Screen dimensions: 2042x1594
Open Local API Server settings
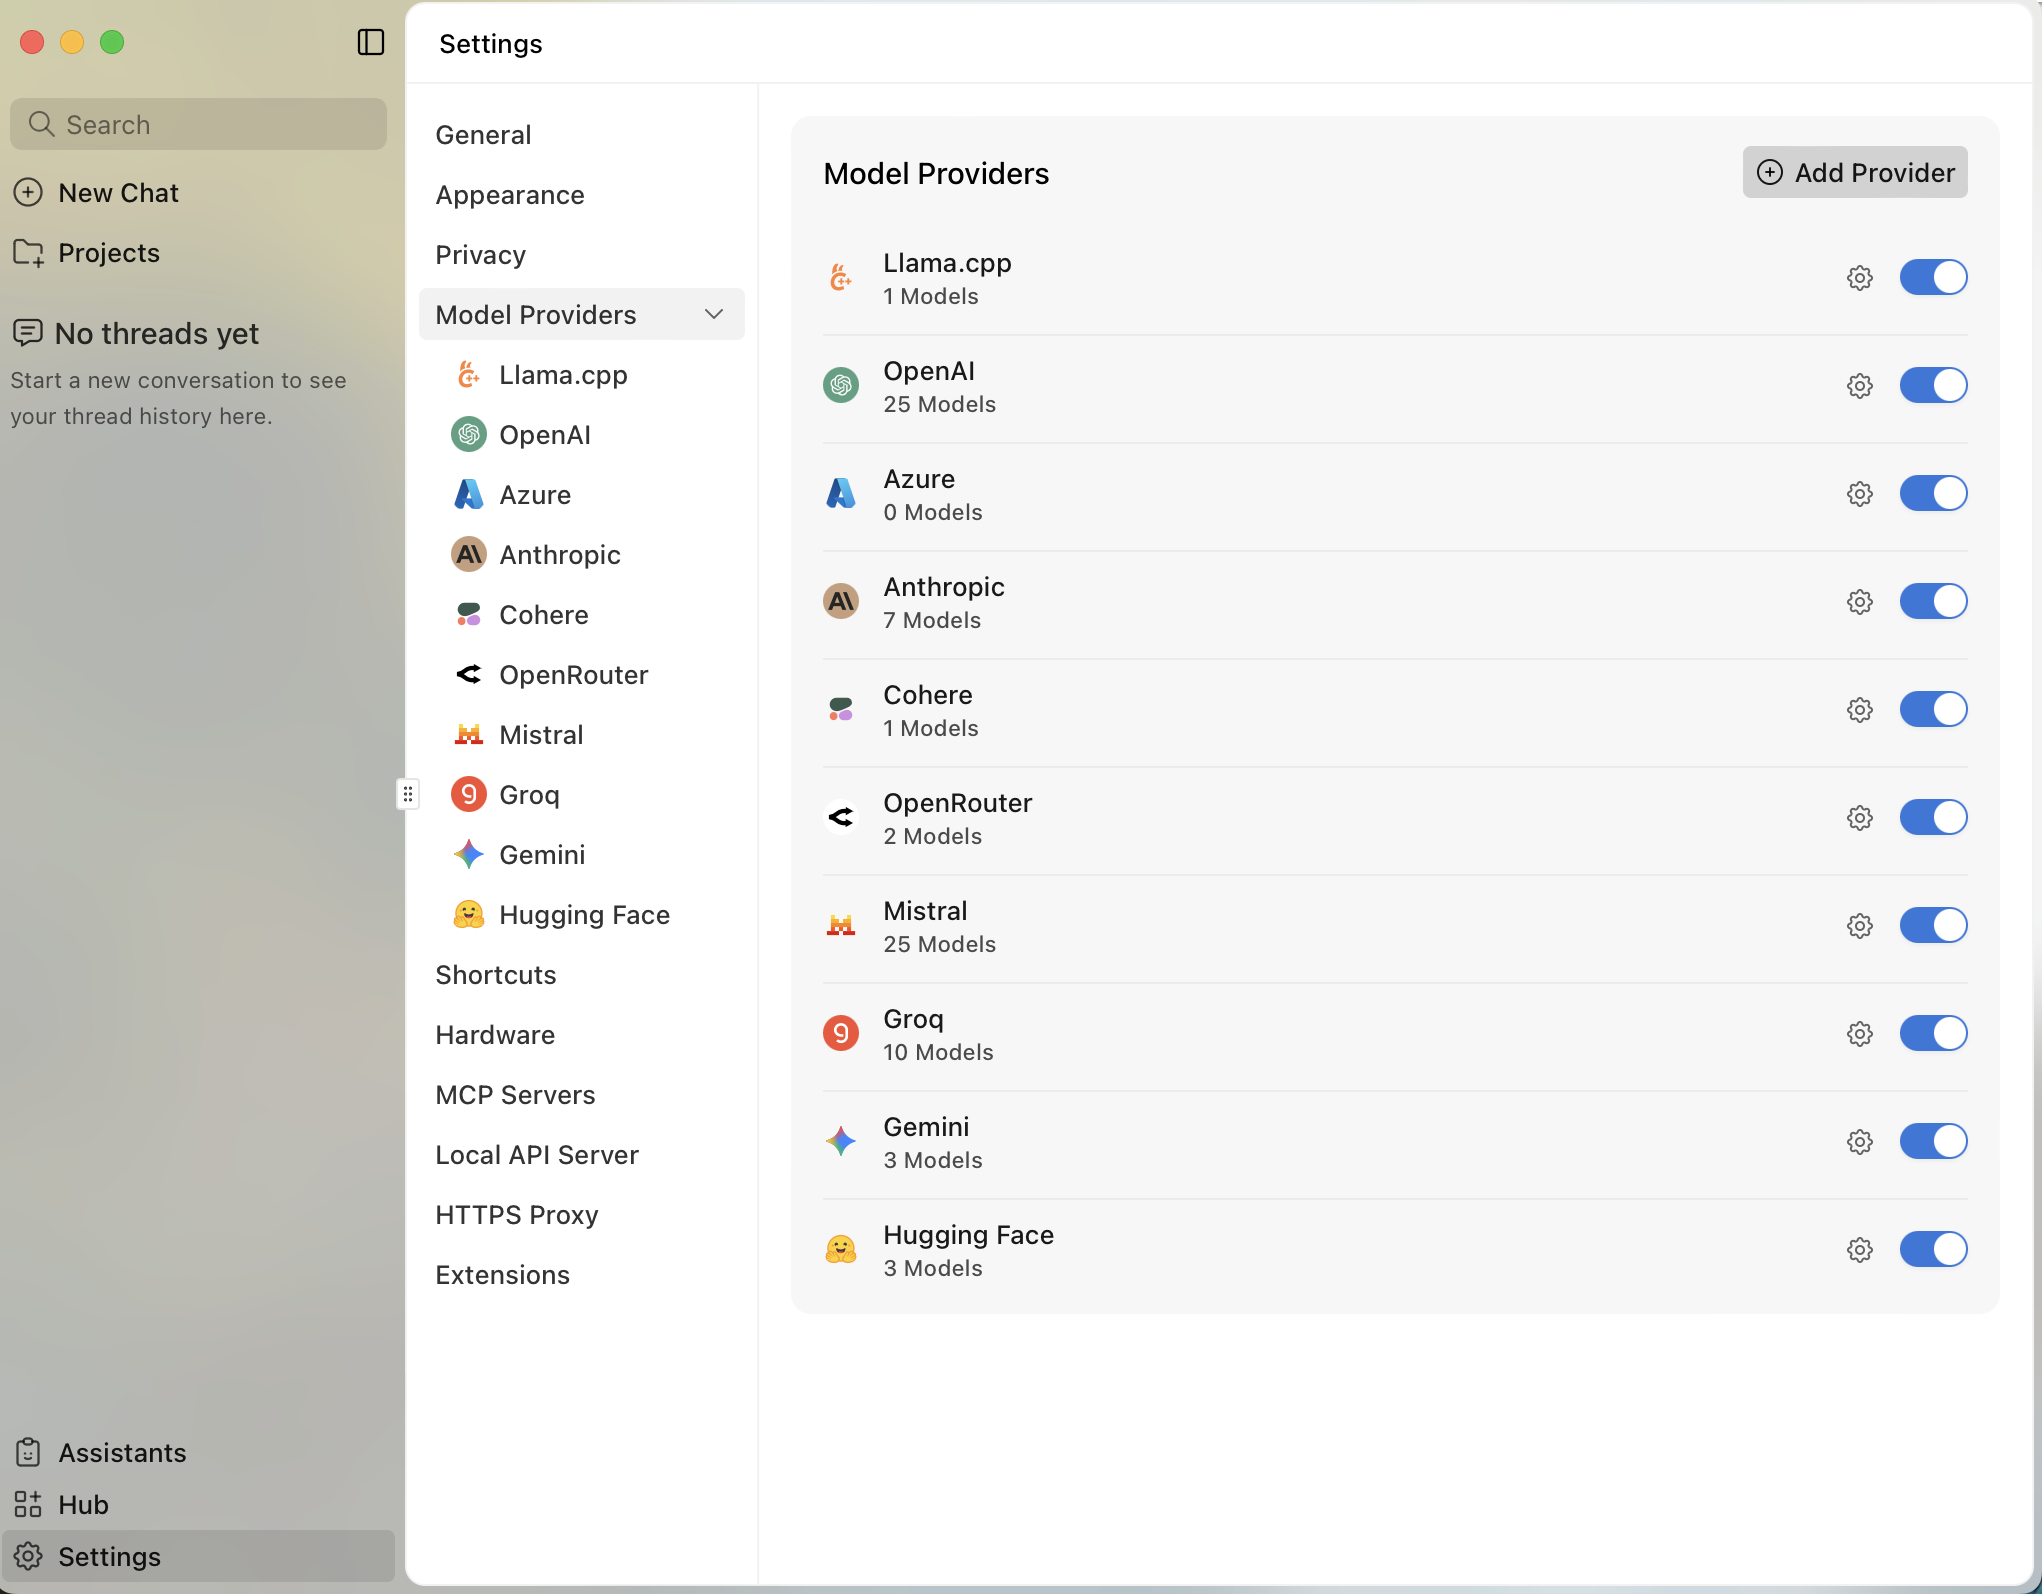click(582, 1155)
